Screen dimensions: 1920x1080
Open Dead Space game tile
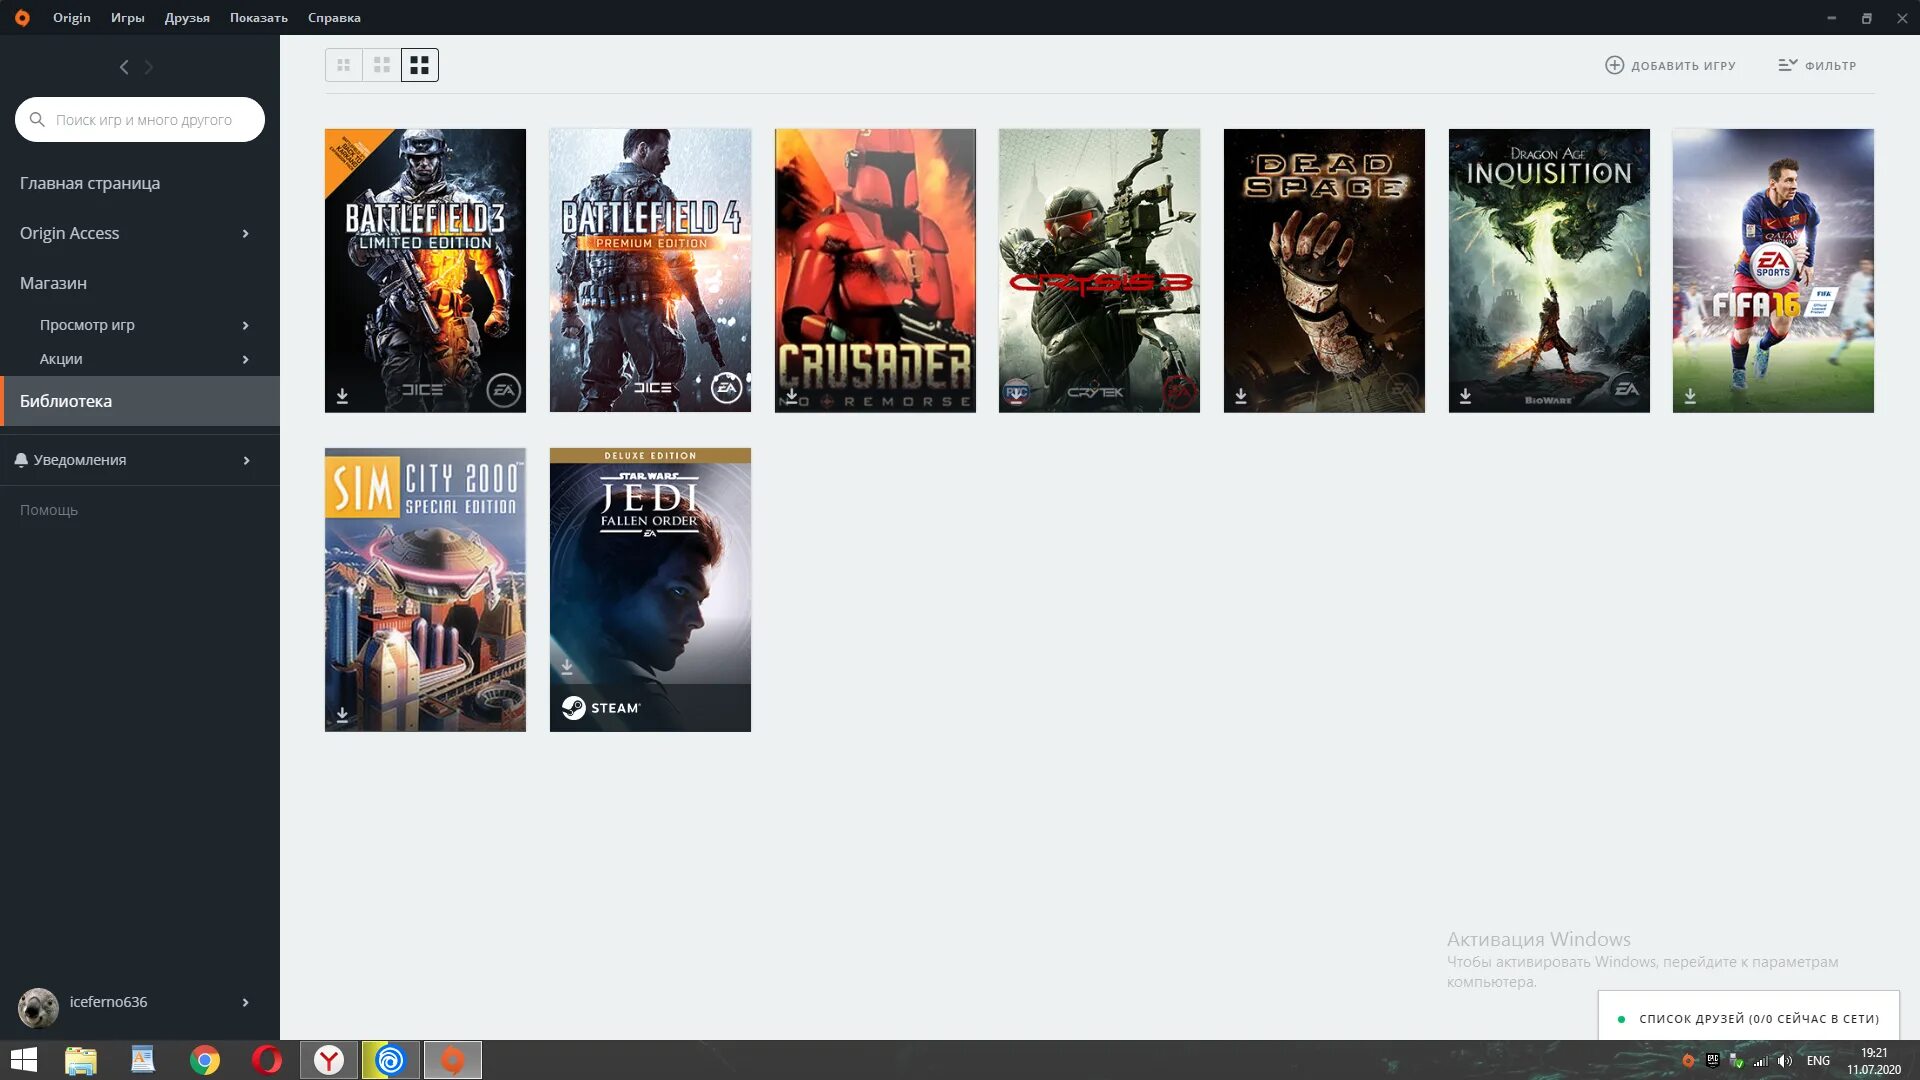pyautogui.click(x=1324, y=270)
